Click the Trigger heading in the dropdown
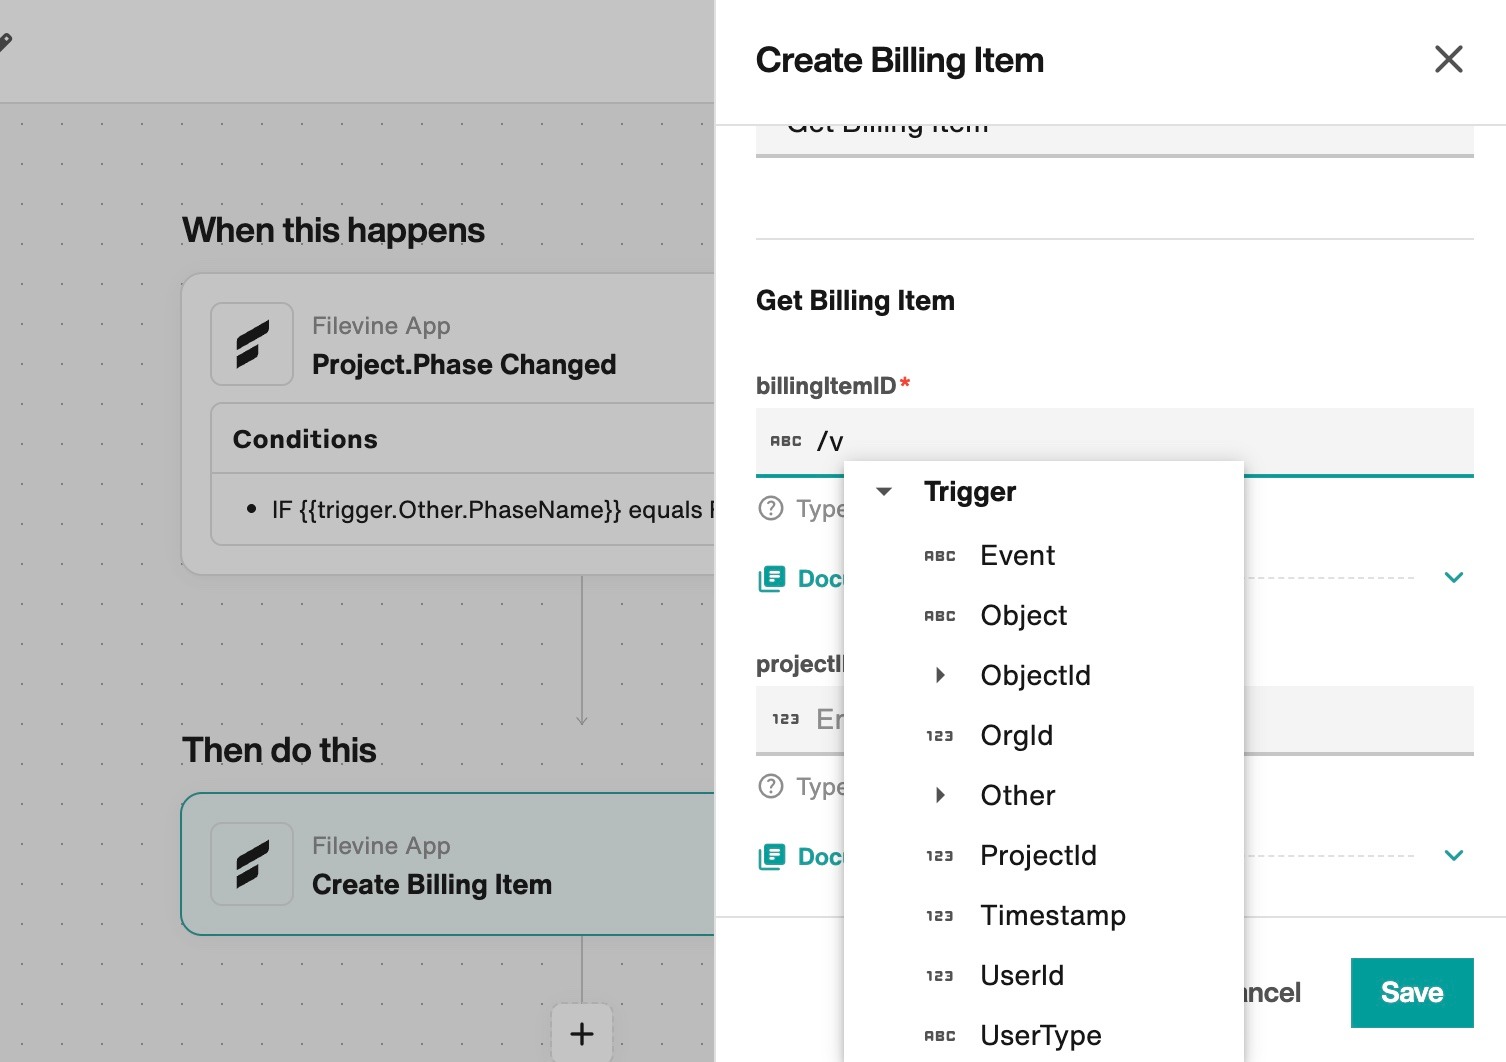Viewport: 1506px width, 1062px height. pos(970,491)
